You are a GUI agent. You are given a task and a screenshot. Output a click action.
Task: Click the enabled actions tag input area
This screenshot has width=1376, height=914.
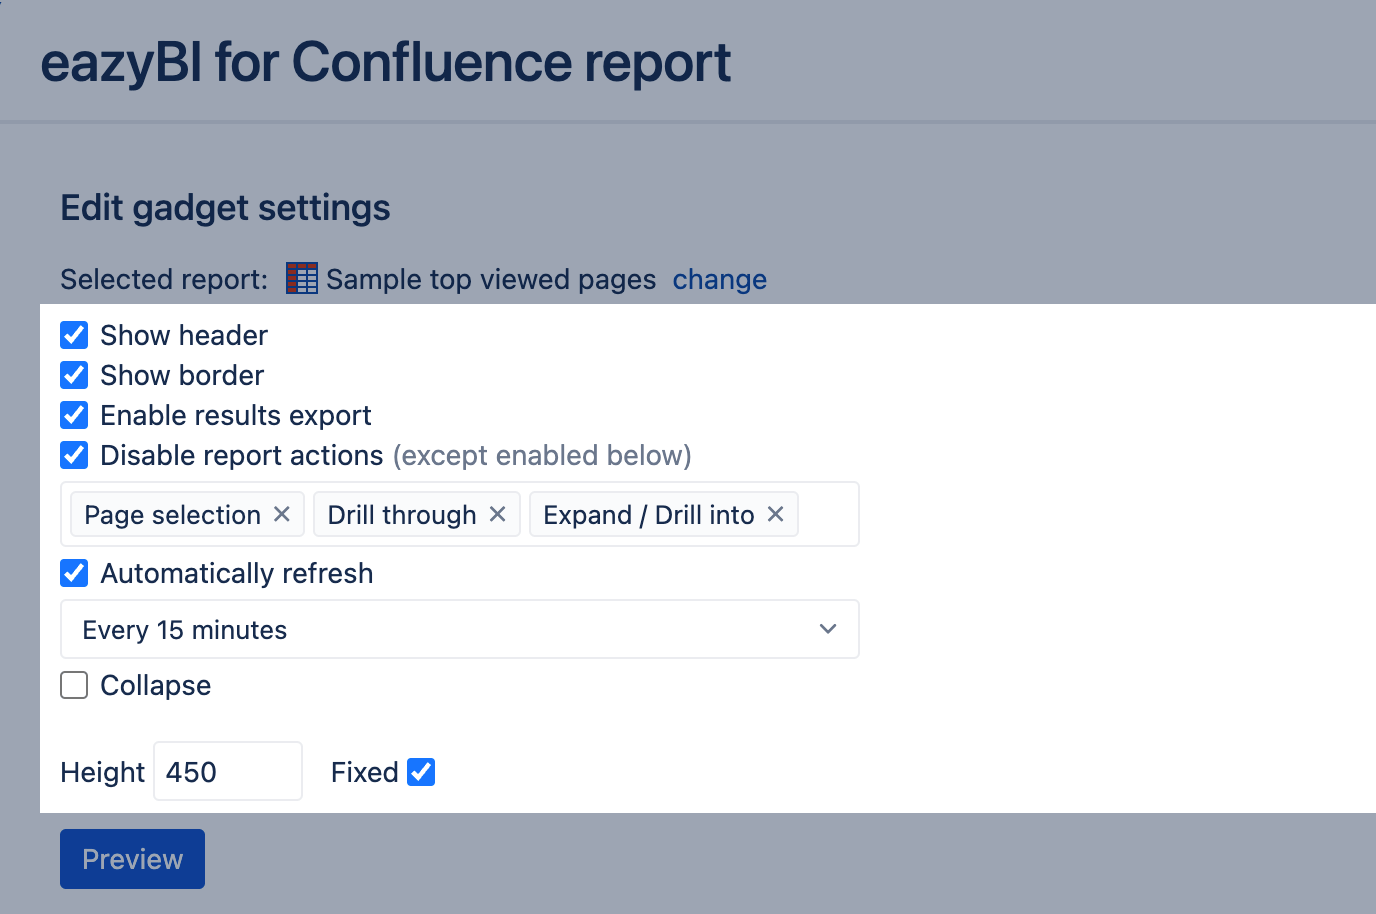pyautogui.click(x=830, y=514)
